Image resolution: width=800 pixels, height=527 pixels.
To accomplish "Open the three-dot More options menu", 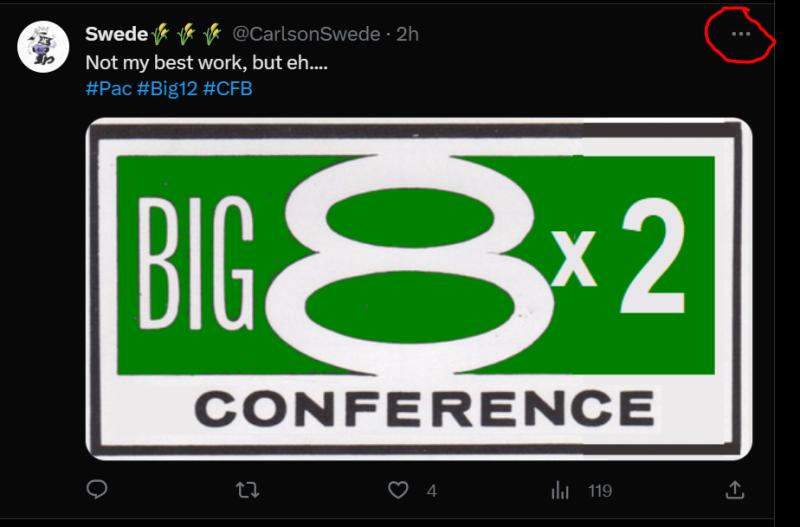I will click(x=740, y=34).
